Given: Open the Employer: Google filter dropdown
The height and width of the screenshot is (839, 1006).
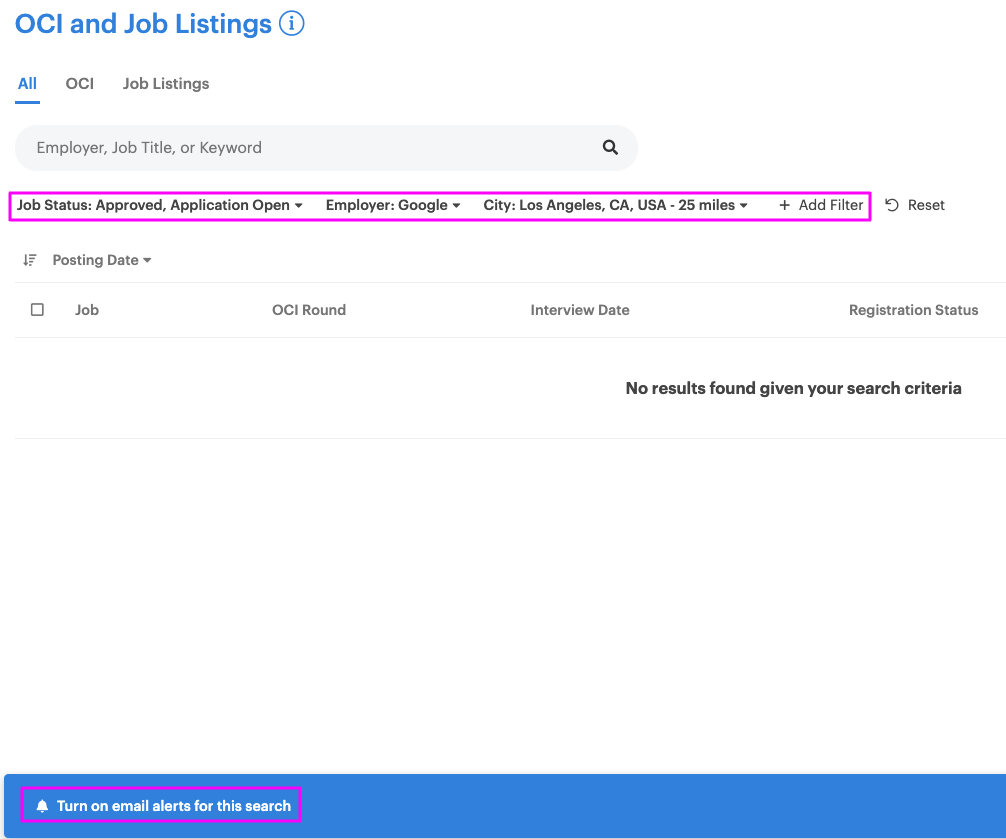Looking at the screenshot, I should [x=392, y=205].
